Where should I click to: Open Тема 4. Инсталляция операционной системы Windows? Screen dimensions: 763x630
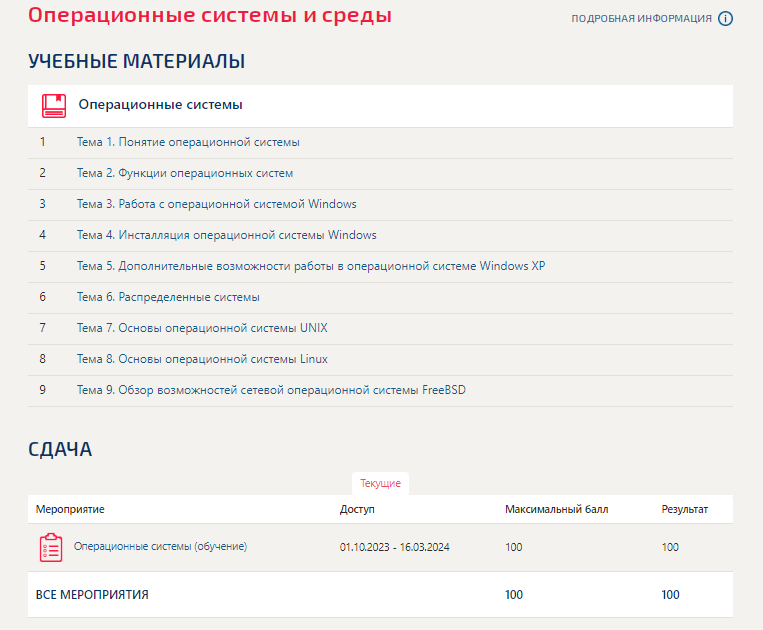(227, 235)
